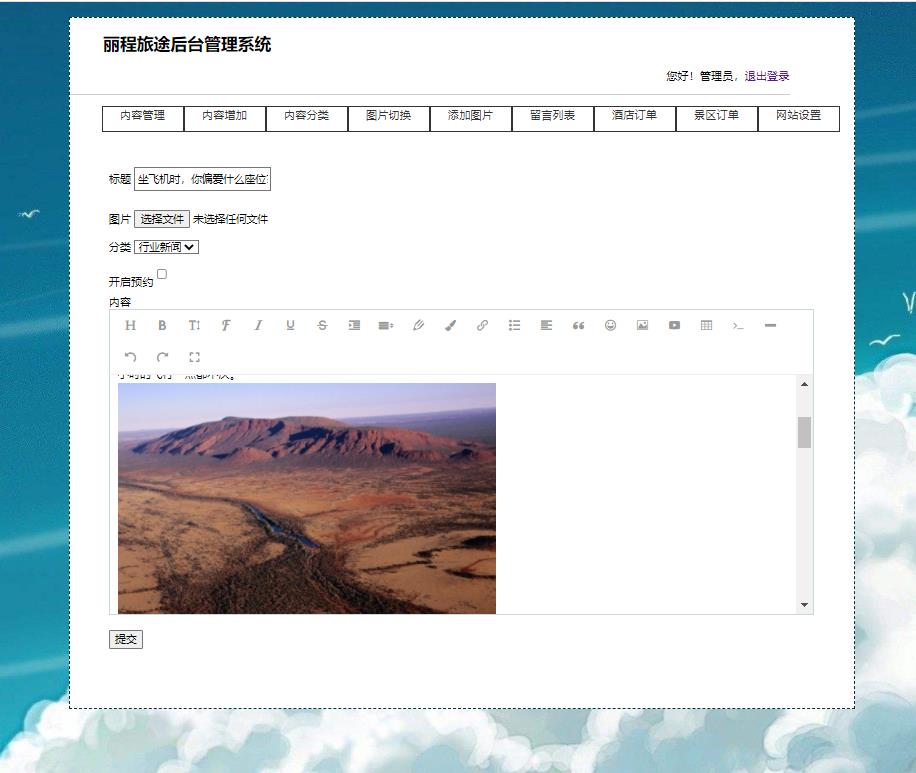The width and height of the screenshot is (916, 773).
Task: Click the editor scrollbar down arrow
Action: point(804,605)
